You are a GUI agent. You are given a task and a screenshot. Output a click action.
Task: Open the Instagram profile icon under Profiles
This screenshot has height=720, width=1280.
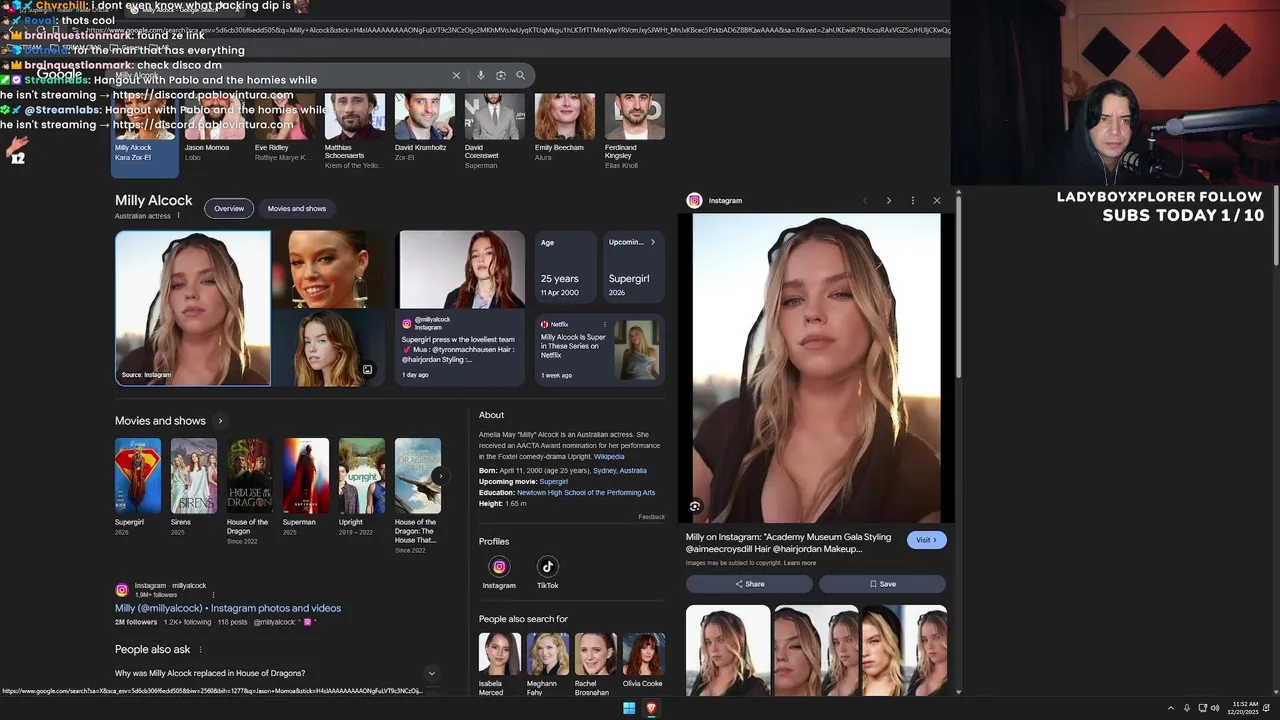click(x=499, y=567)
